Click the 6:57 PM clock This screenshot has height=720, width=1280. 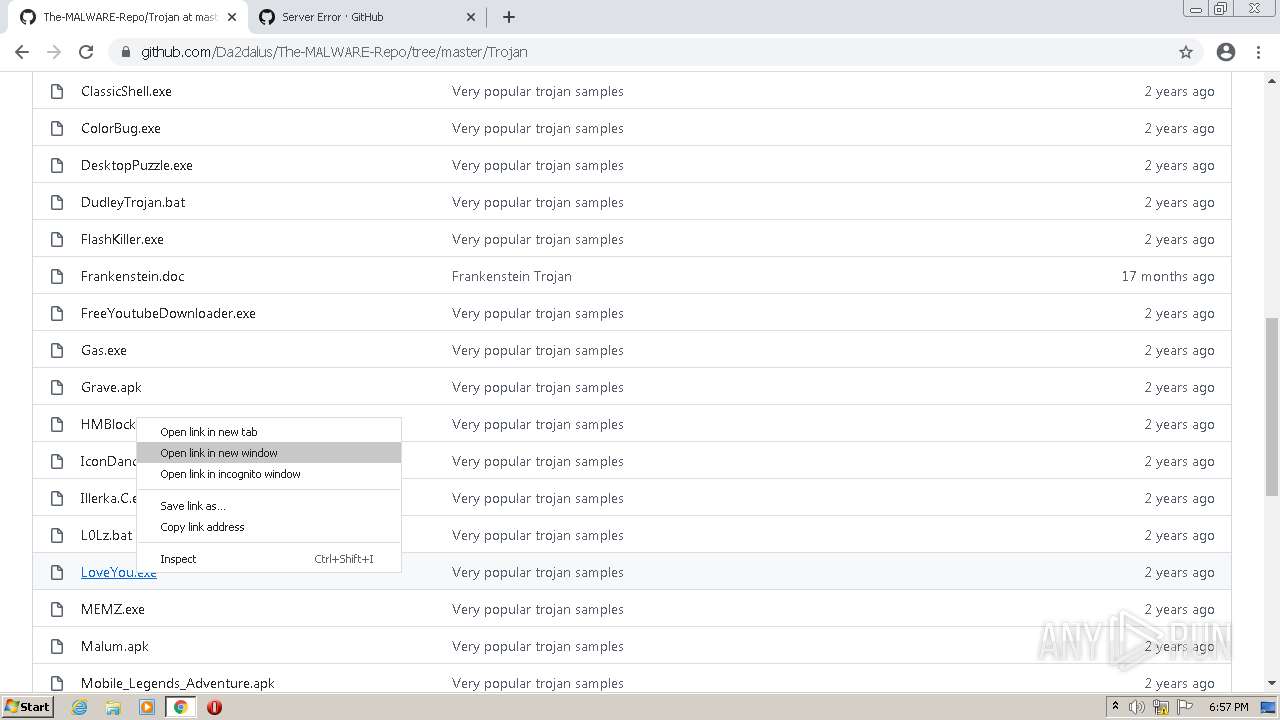coord(1228,707)
